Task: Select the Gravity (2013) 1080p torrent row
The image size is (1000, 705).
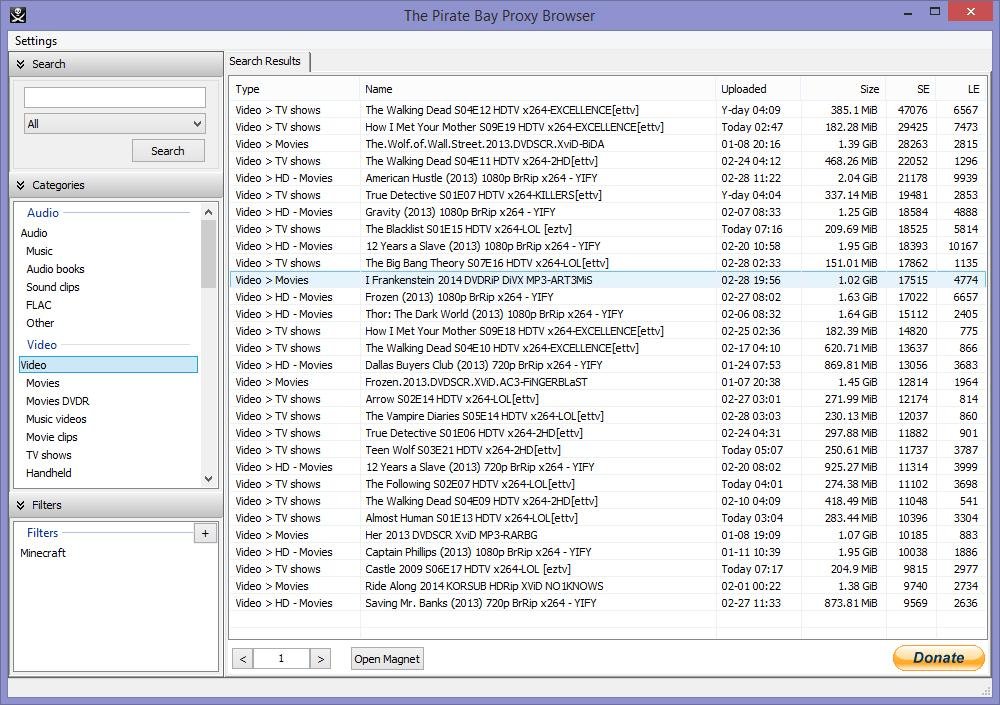Action: pos(460,212)
